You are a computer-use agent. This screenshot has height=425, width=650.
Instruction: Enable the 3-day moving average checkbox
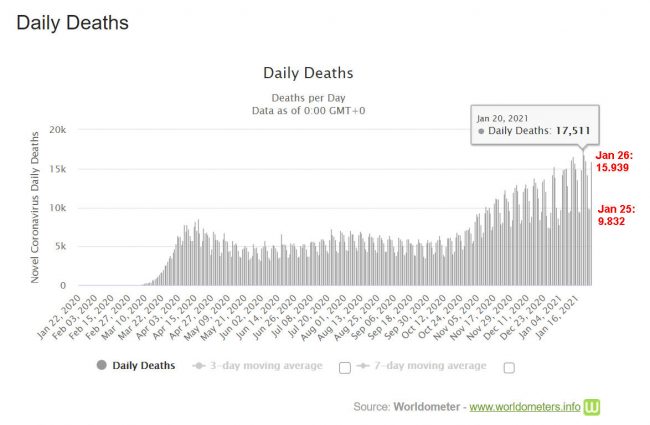(x=344, y=367)
